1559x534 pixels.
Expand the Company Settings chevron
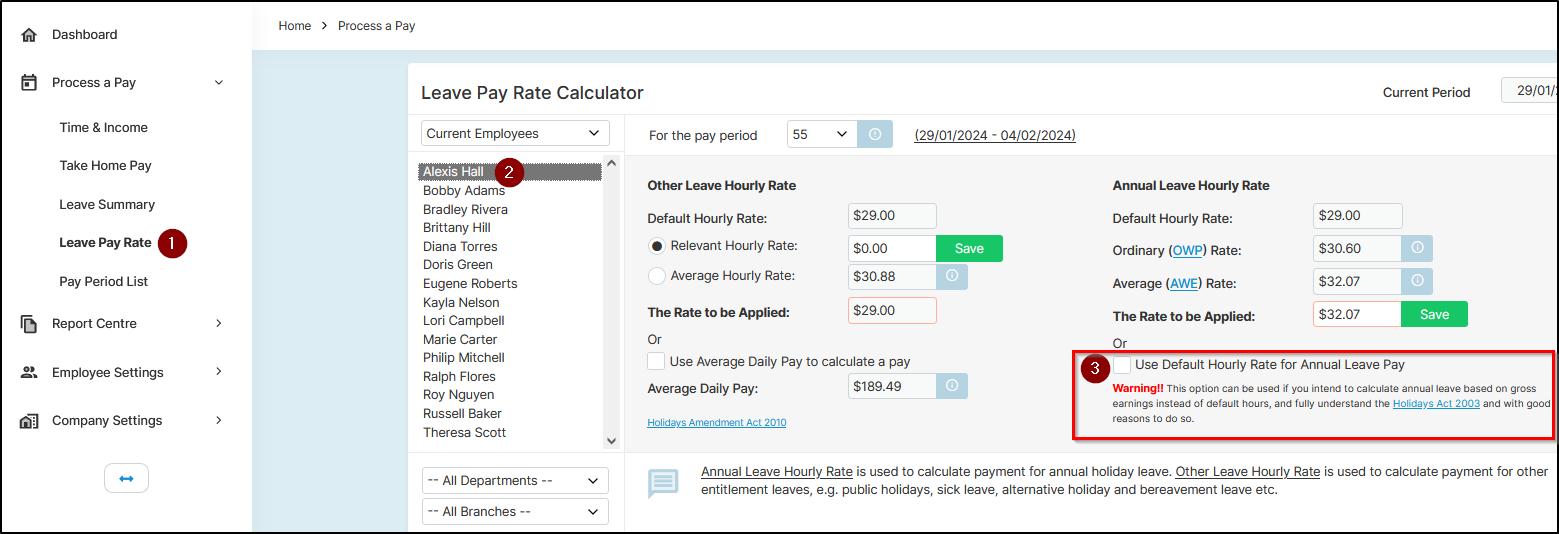219,421
